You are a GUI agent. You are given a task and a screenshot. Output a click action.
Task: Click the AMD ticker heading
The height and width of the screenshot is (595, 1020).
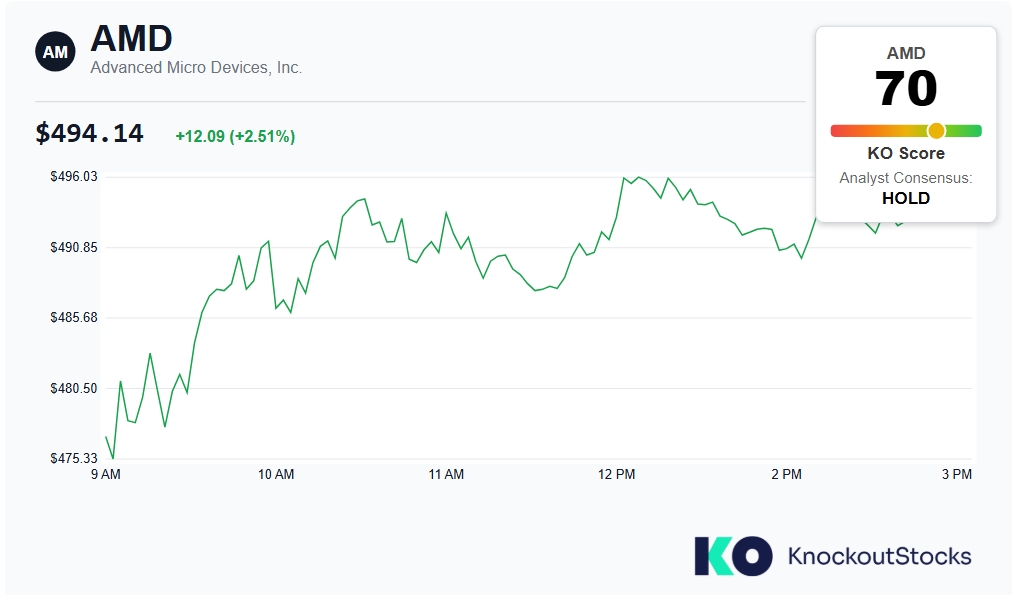pyautogui.click(x=131, y=38)
